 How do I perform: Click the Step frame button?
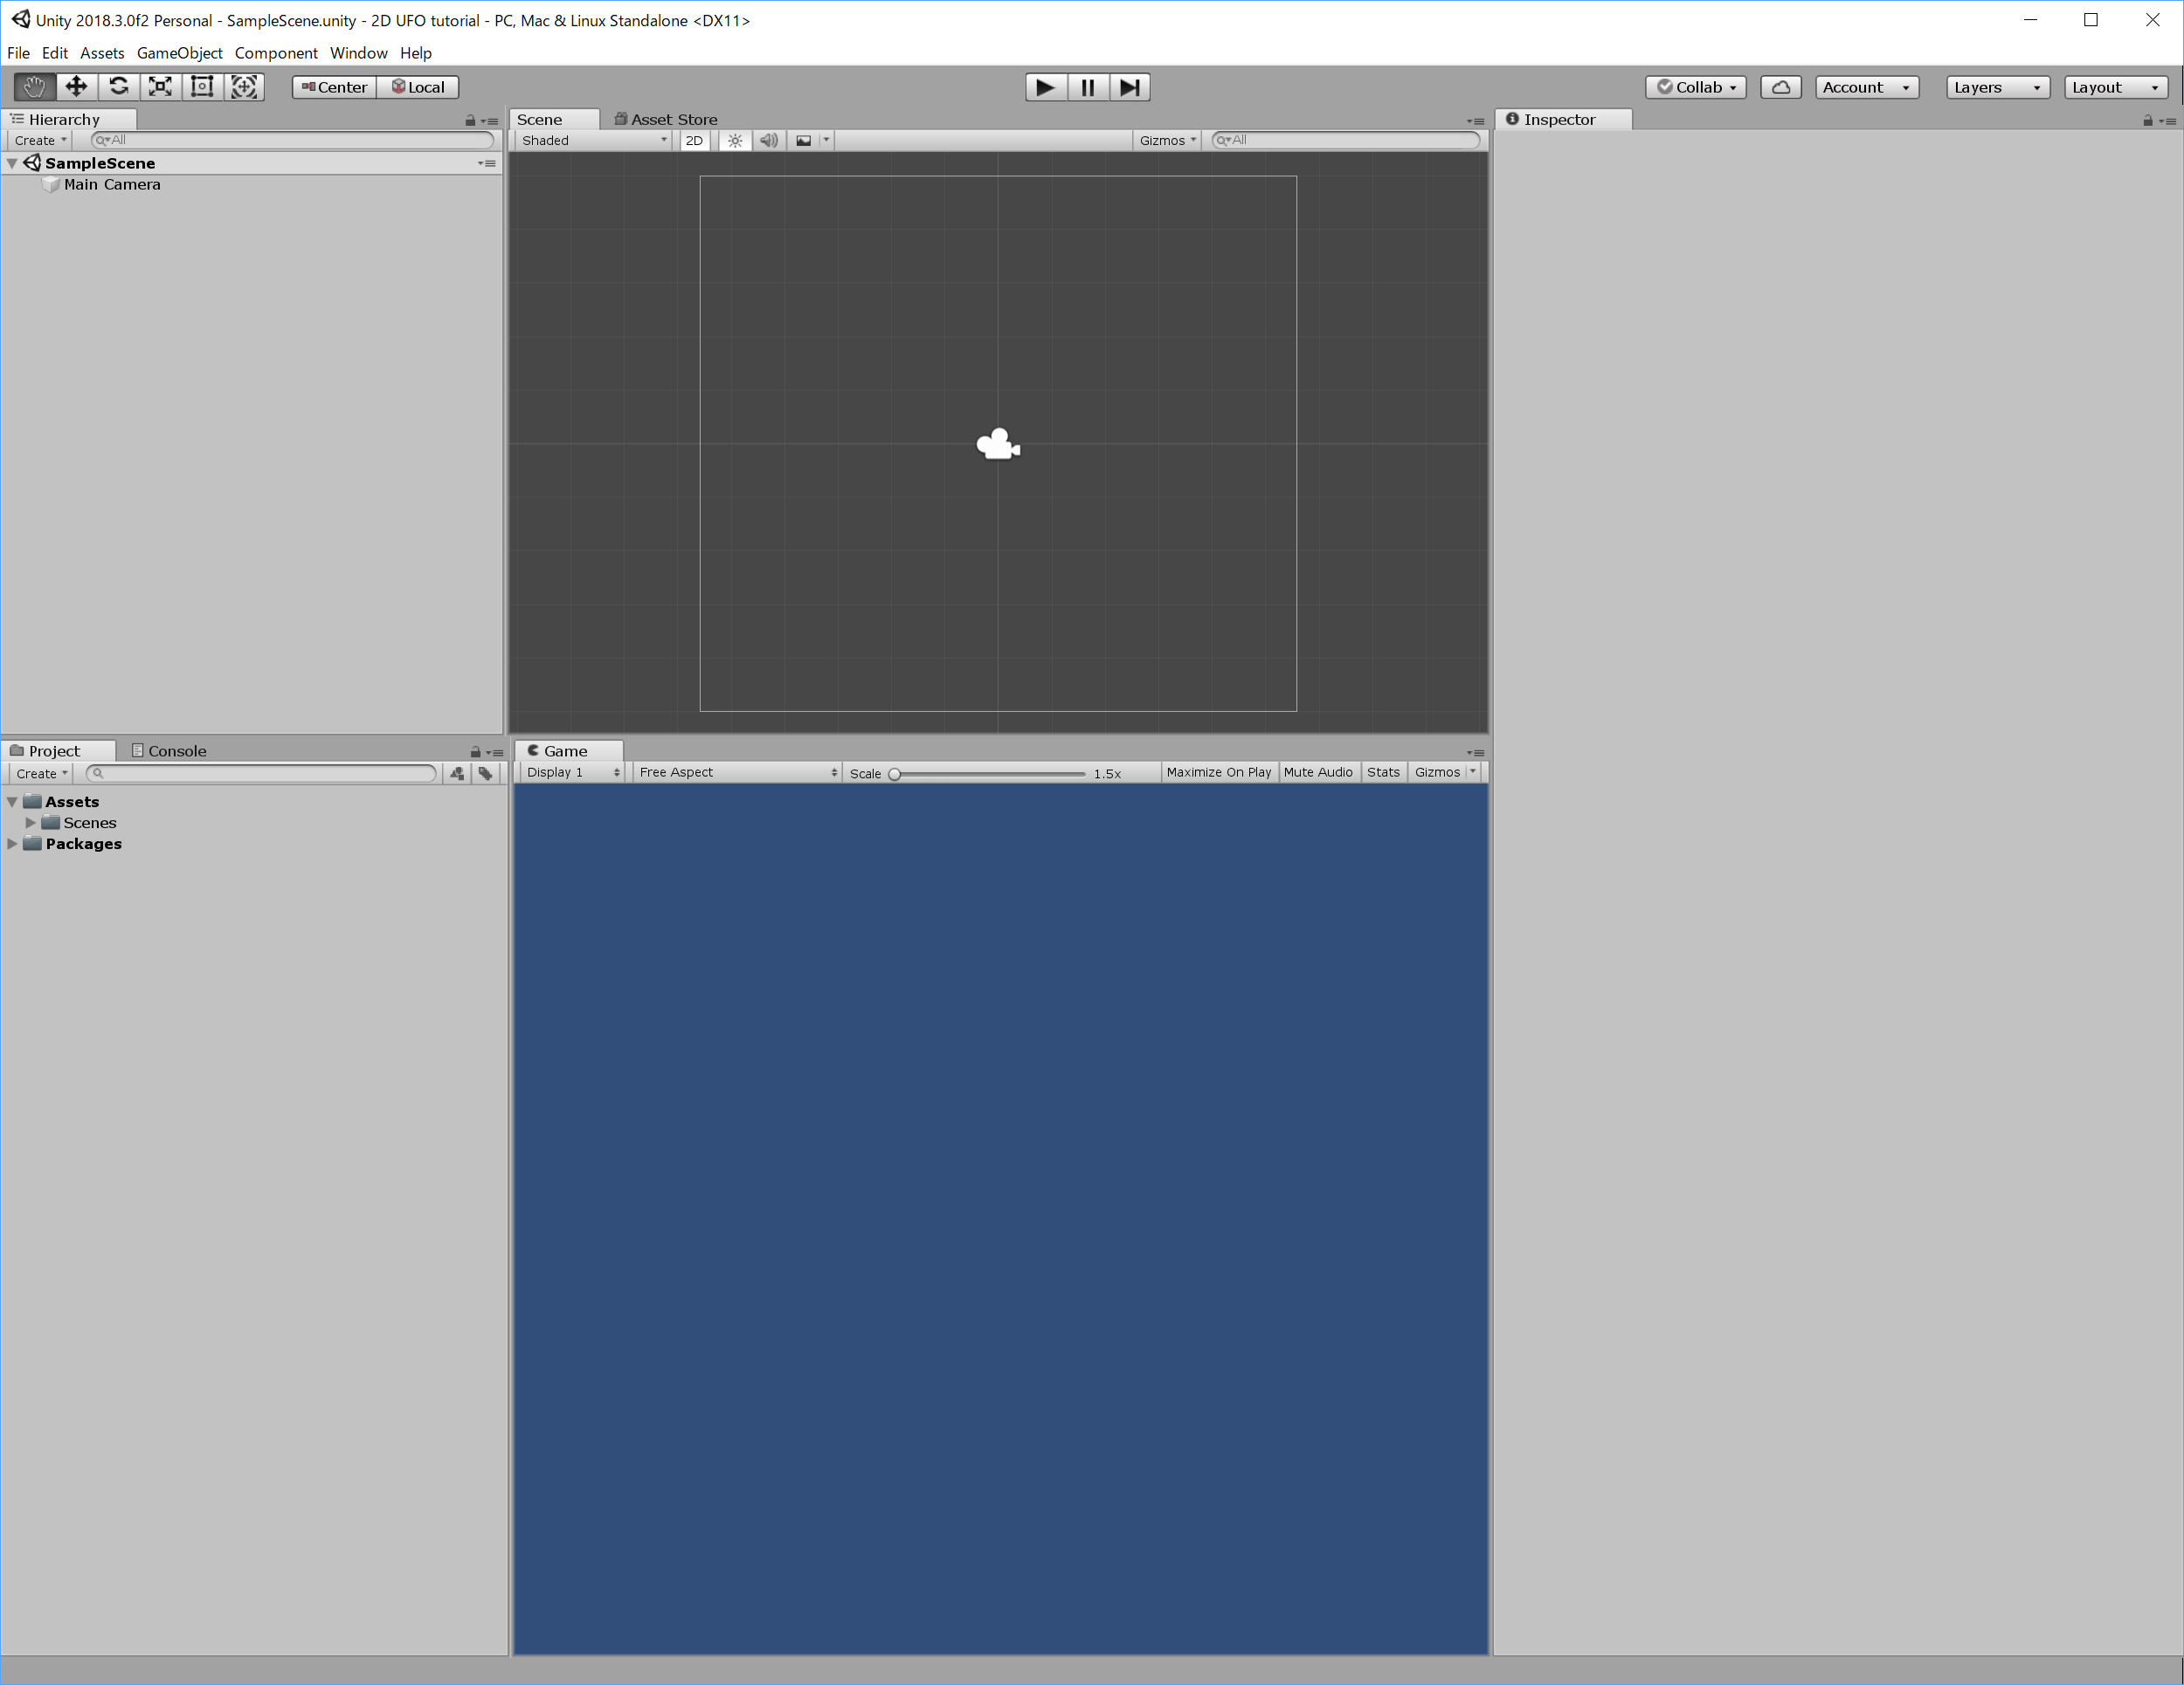coord(1129,87)
